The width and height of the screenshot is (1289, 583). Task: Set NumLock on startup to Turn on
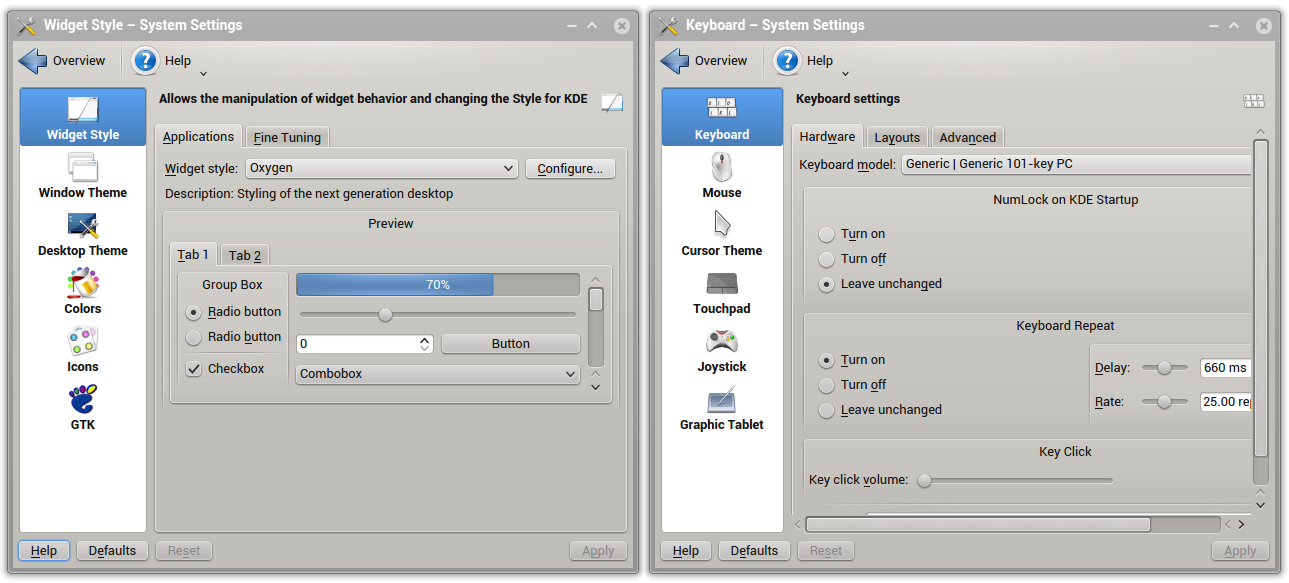(851, 234)
